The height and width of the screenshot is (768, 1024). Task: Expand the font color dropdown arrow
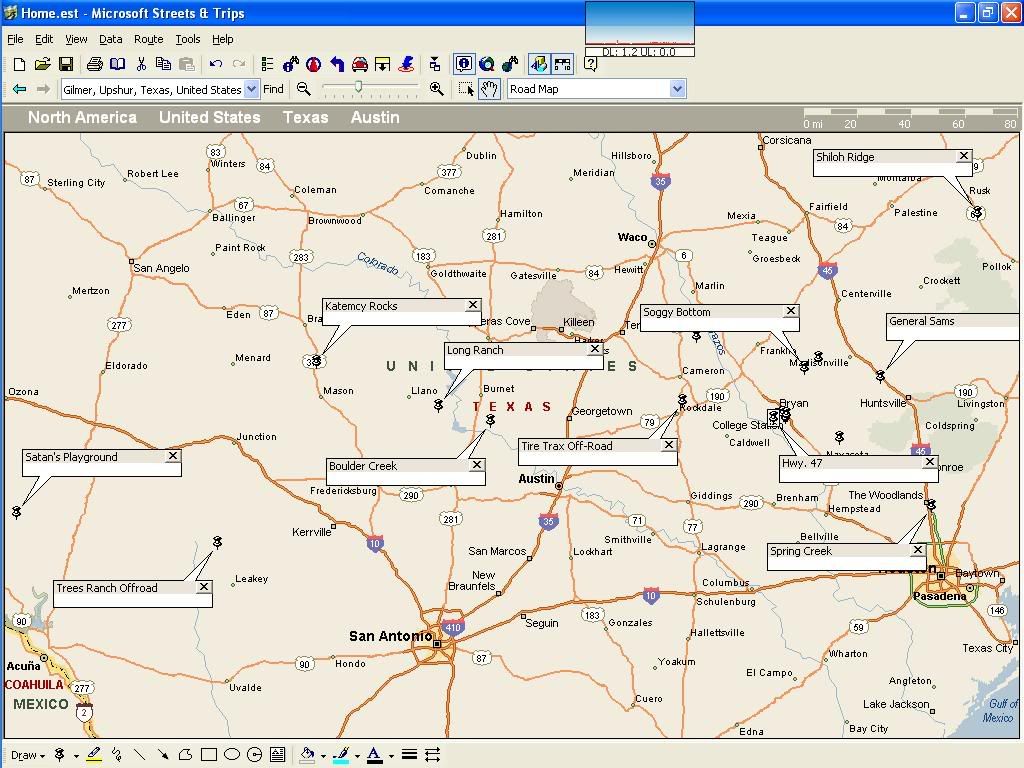coord(391,756)
